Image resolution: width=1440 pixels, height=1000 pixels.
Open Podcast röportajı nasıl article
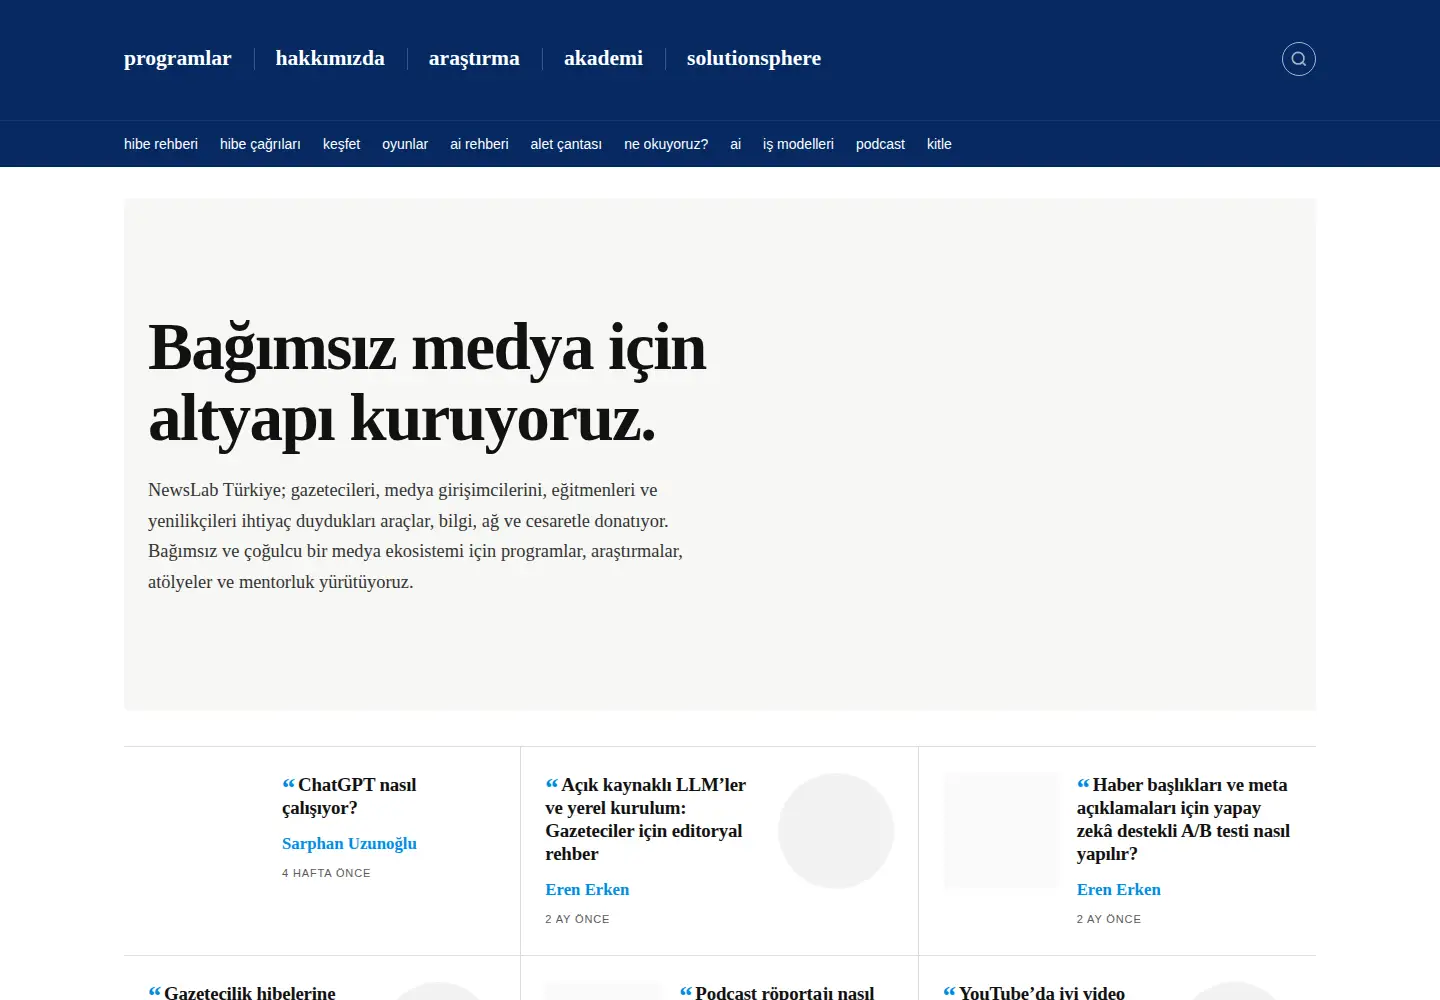point(777,992)
